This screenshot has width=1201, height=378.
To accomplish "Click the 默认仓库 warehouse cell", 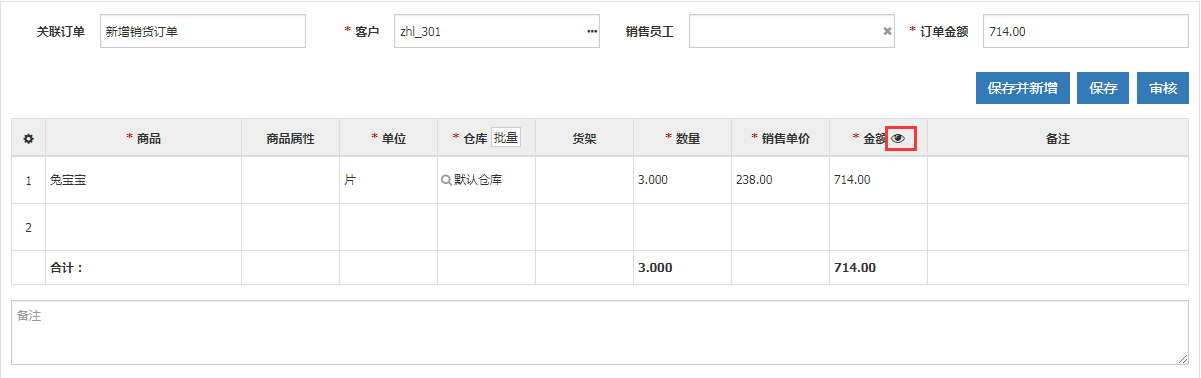I will (x=487, y=180).
